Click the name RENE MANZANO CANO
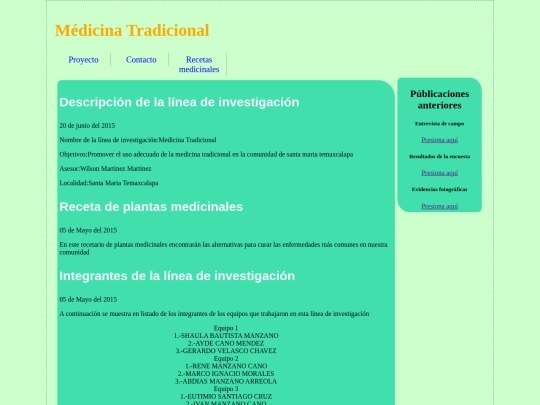This screenshot has height=405, width=540. click(226, 366)
